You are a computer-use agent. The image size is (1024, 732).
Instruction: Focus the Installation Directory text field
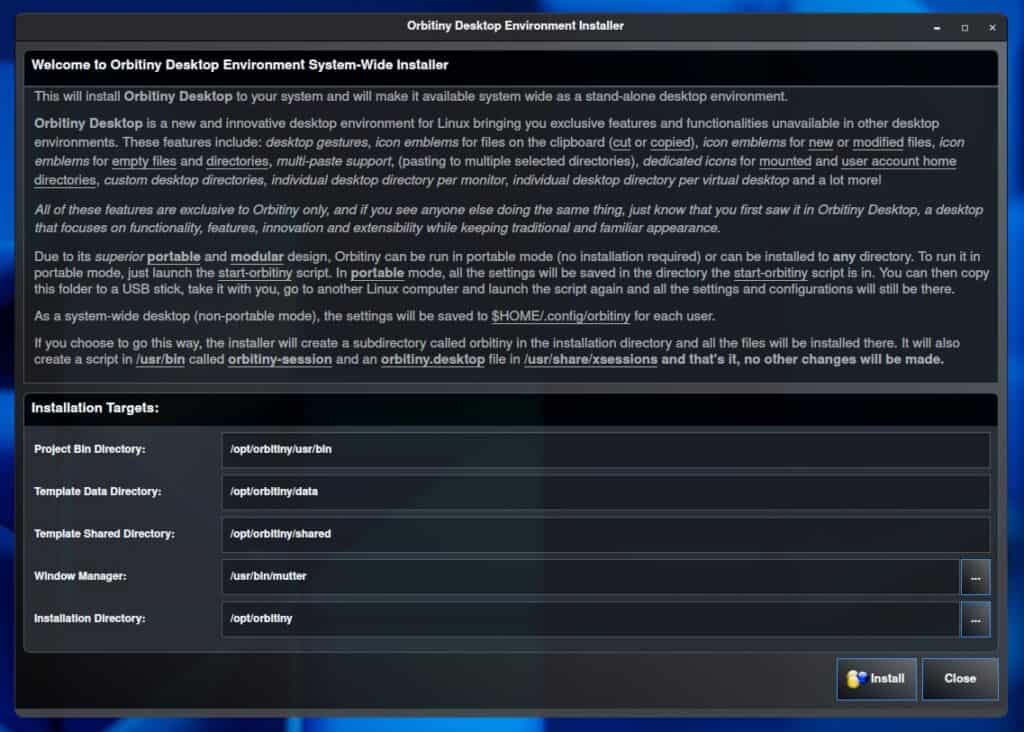click(590, 619)
